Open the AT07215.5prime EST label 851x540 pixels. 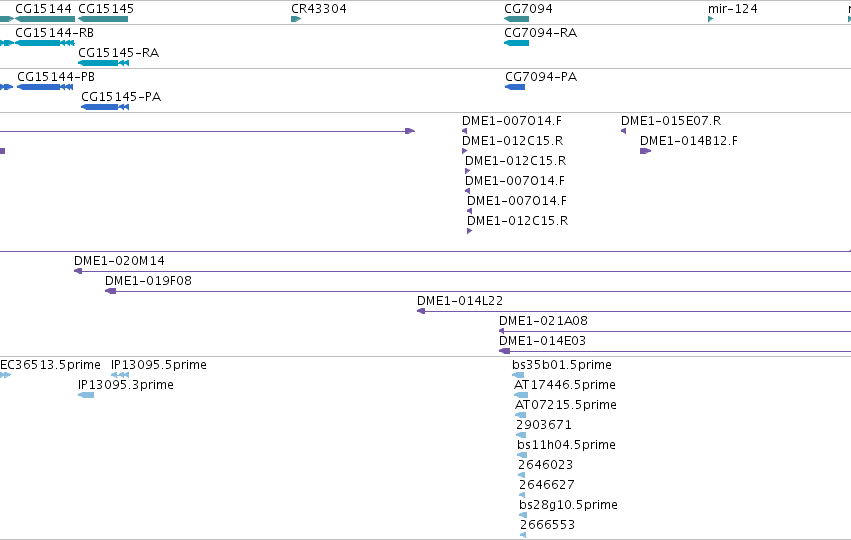click(x=566, y=405)
